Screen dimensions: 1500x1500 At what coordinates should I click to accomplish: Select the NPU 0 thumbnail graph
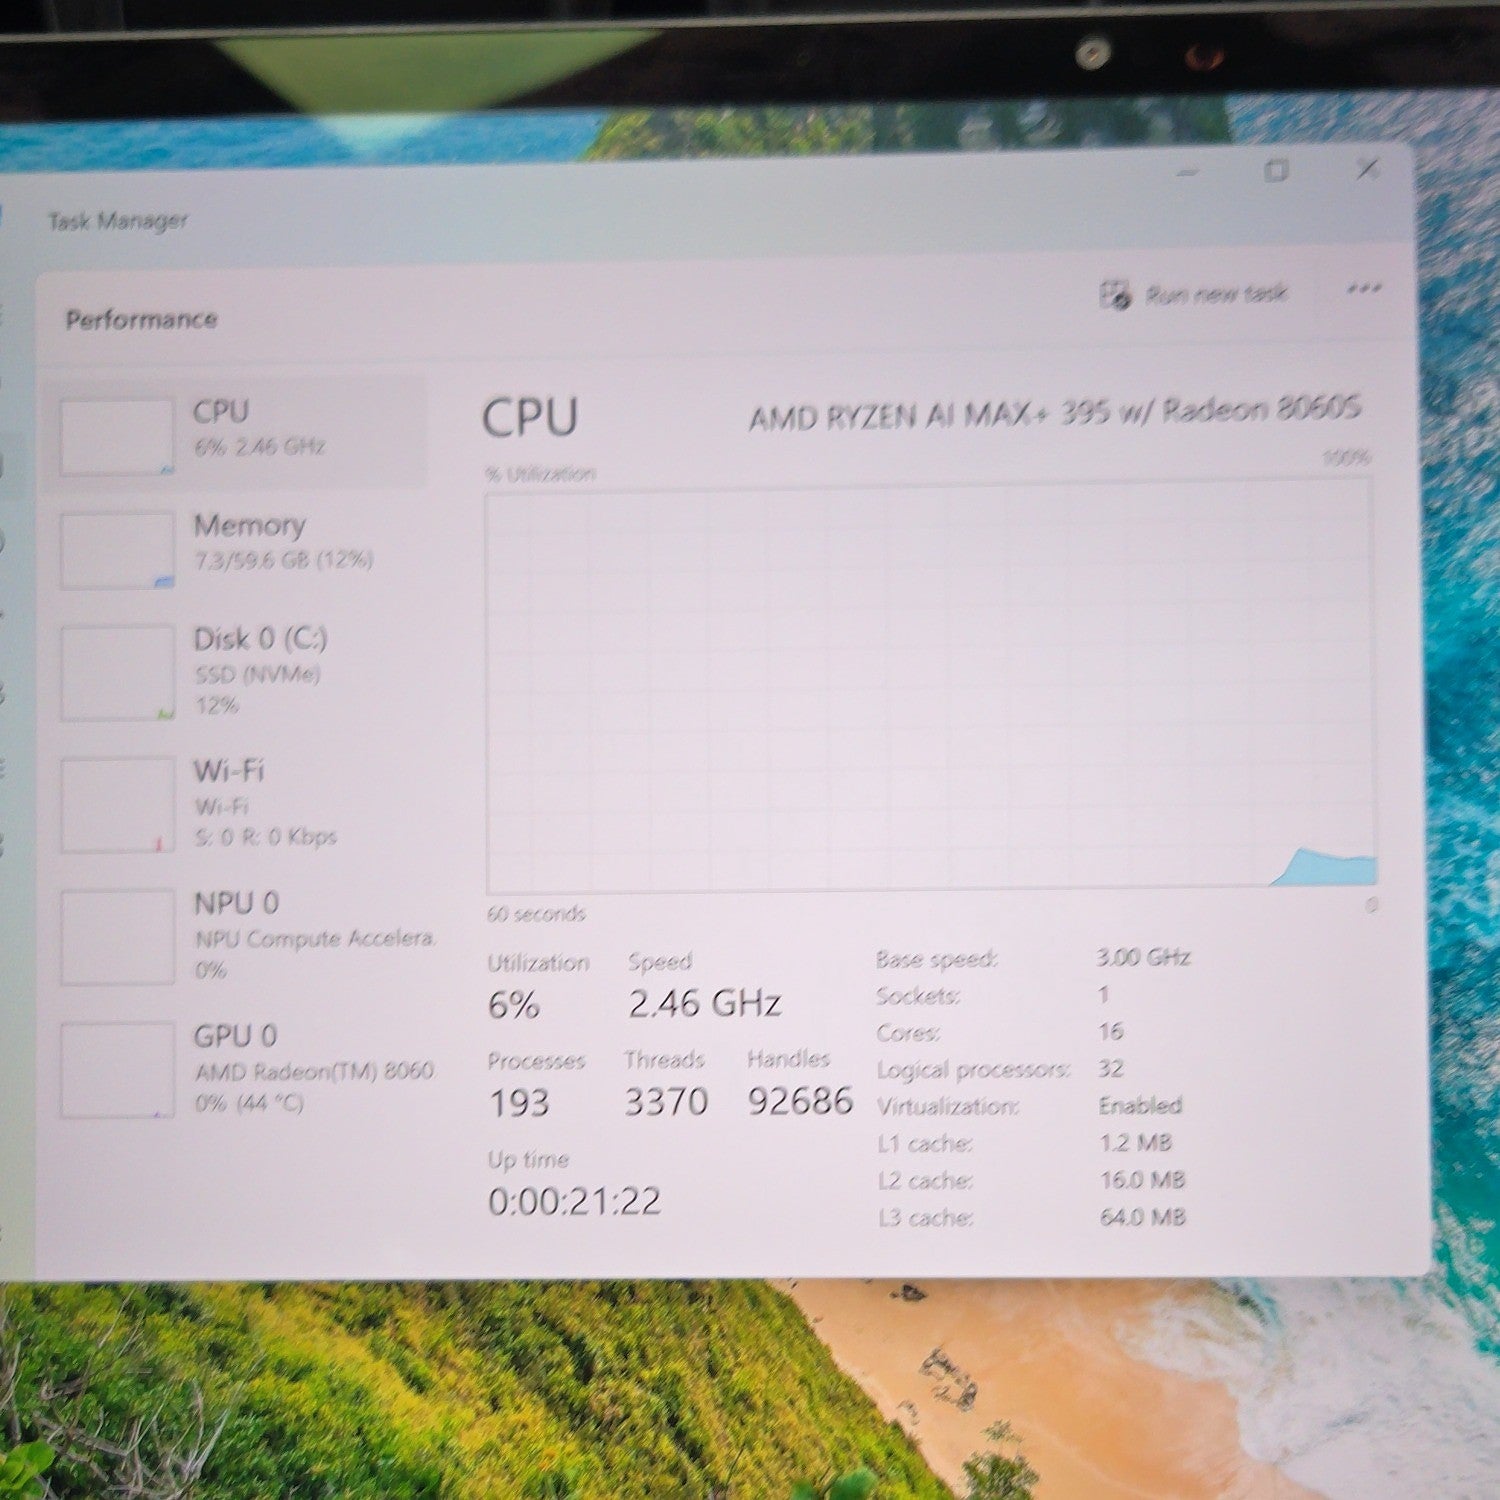point(118,937)
